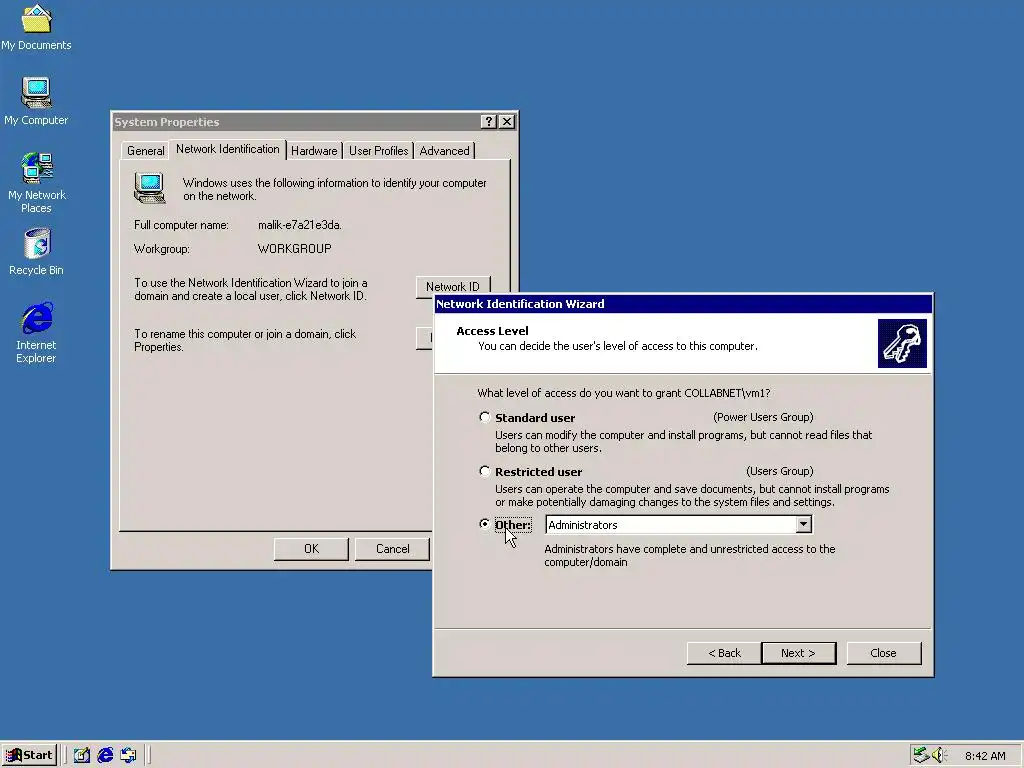This screenshot has width=1024, height=768.
Task: Click the help question mark in System Properties
Action: (x=488, y=121)
